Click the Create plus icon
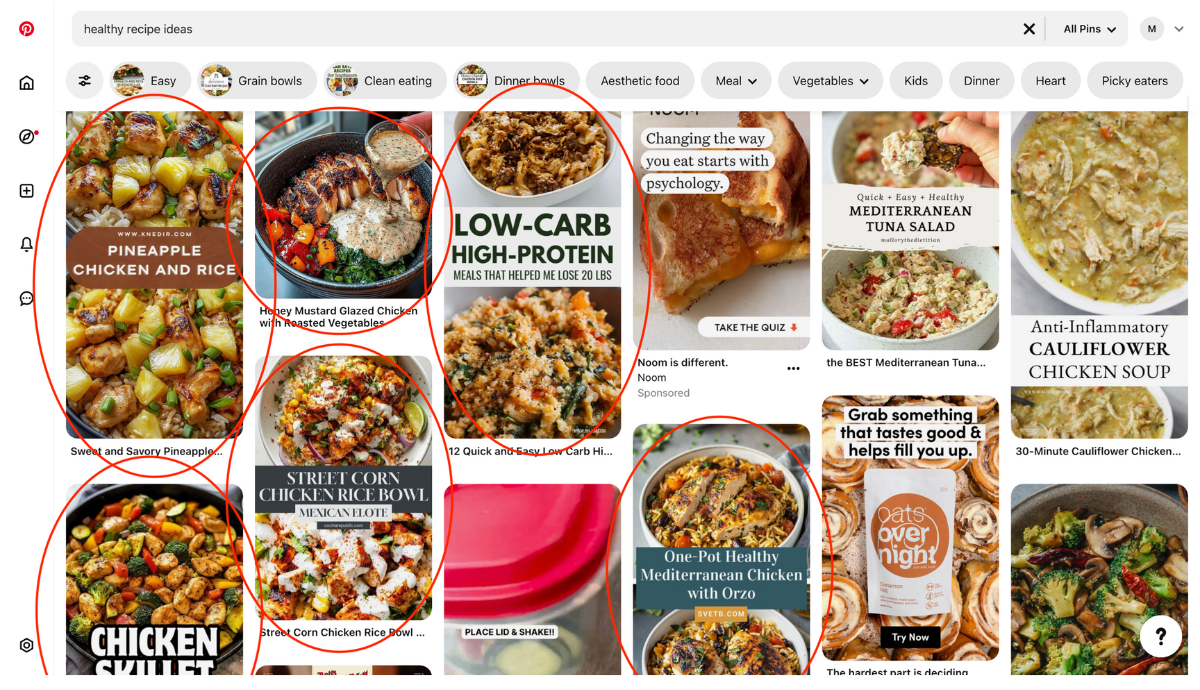The width and height of the screenshot is (1200, 690). [27, 190]
